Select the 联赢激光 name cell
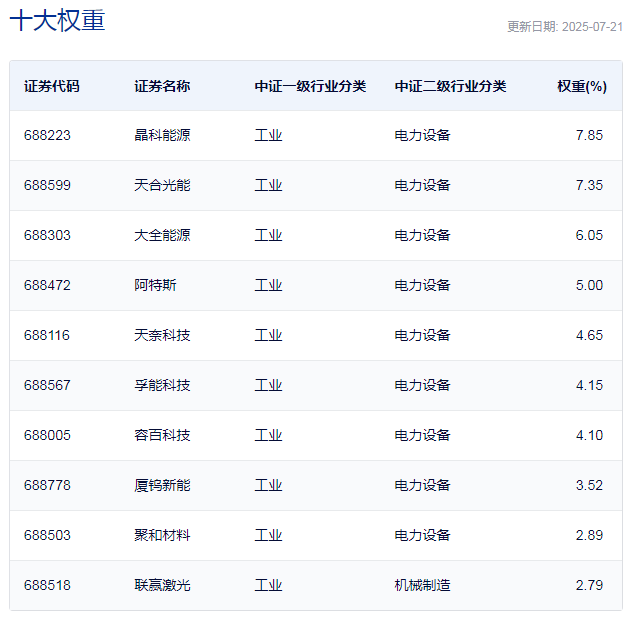This screenshot has width=628, height=618. tap(162, 586)
